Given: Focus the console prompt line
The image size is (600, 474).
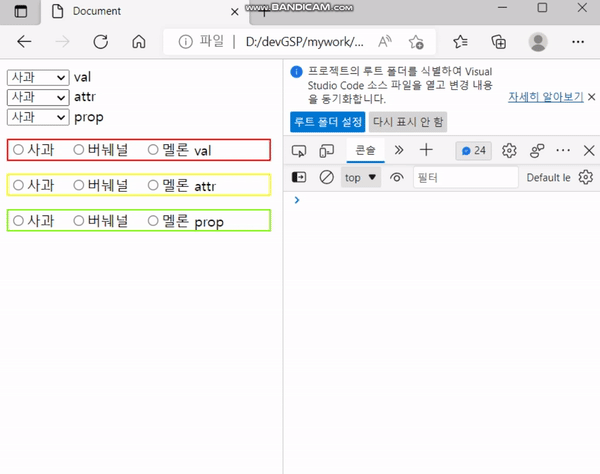Looking at the screenshot, I should pos(444,200).
